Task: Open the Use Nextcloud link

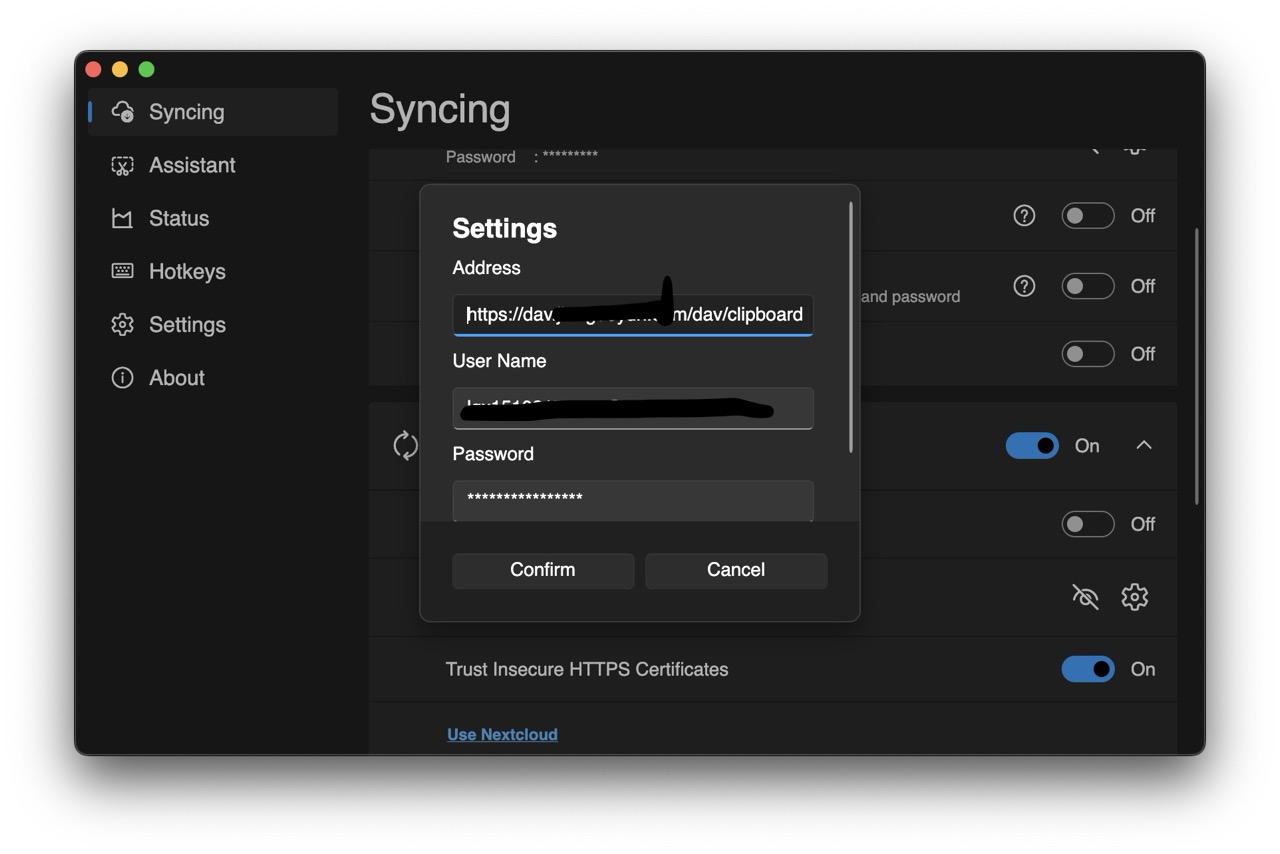Action: coord(502,734)
